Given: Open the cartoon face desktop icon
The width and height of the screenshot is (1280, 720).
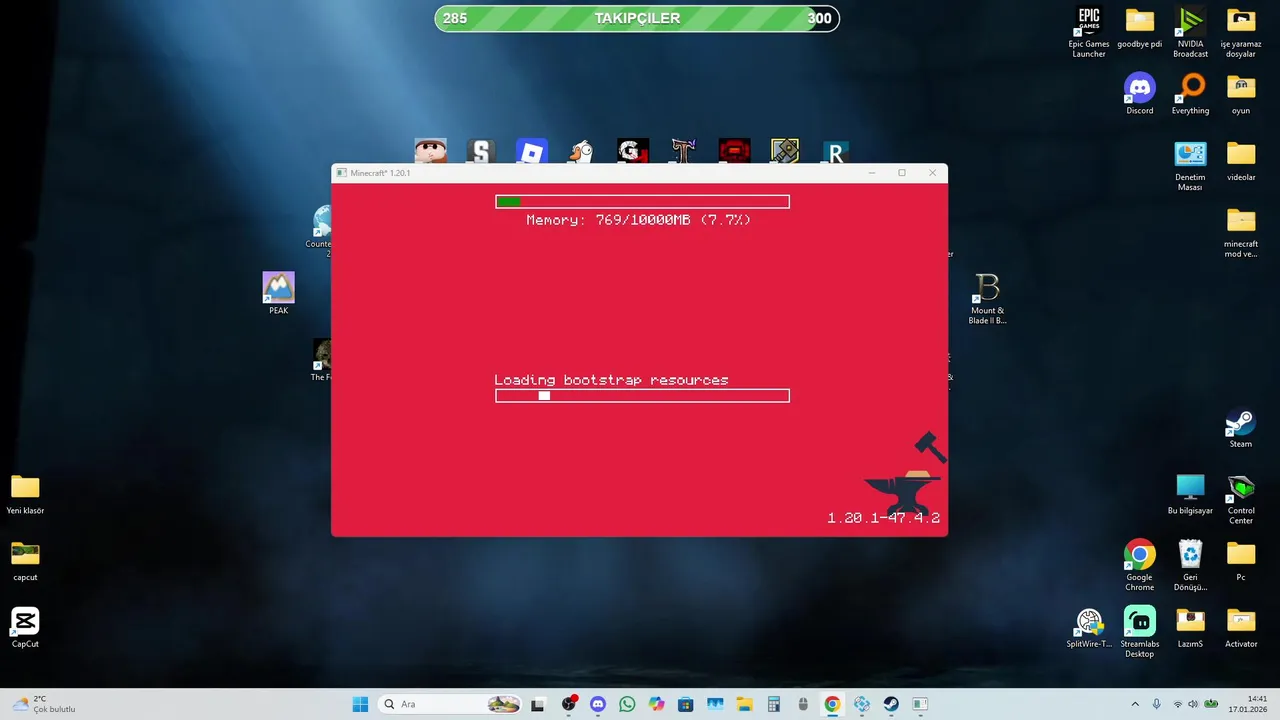Looking at the screenshot, I should [430, 151].
